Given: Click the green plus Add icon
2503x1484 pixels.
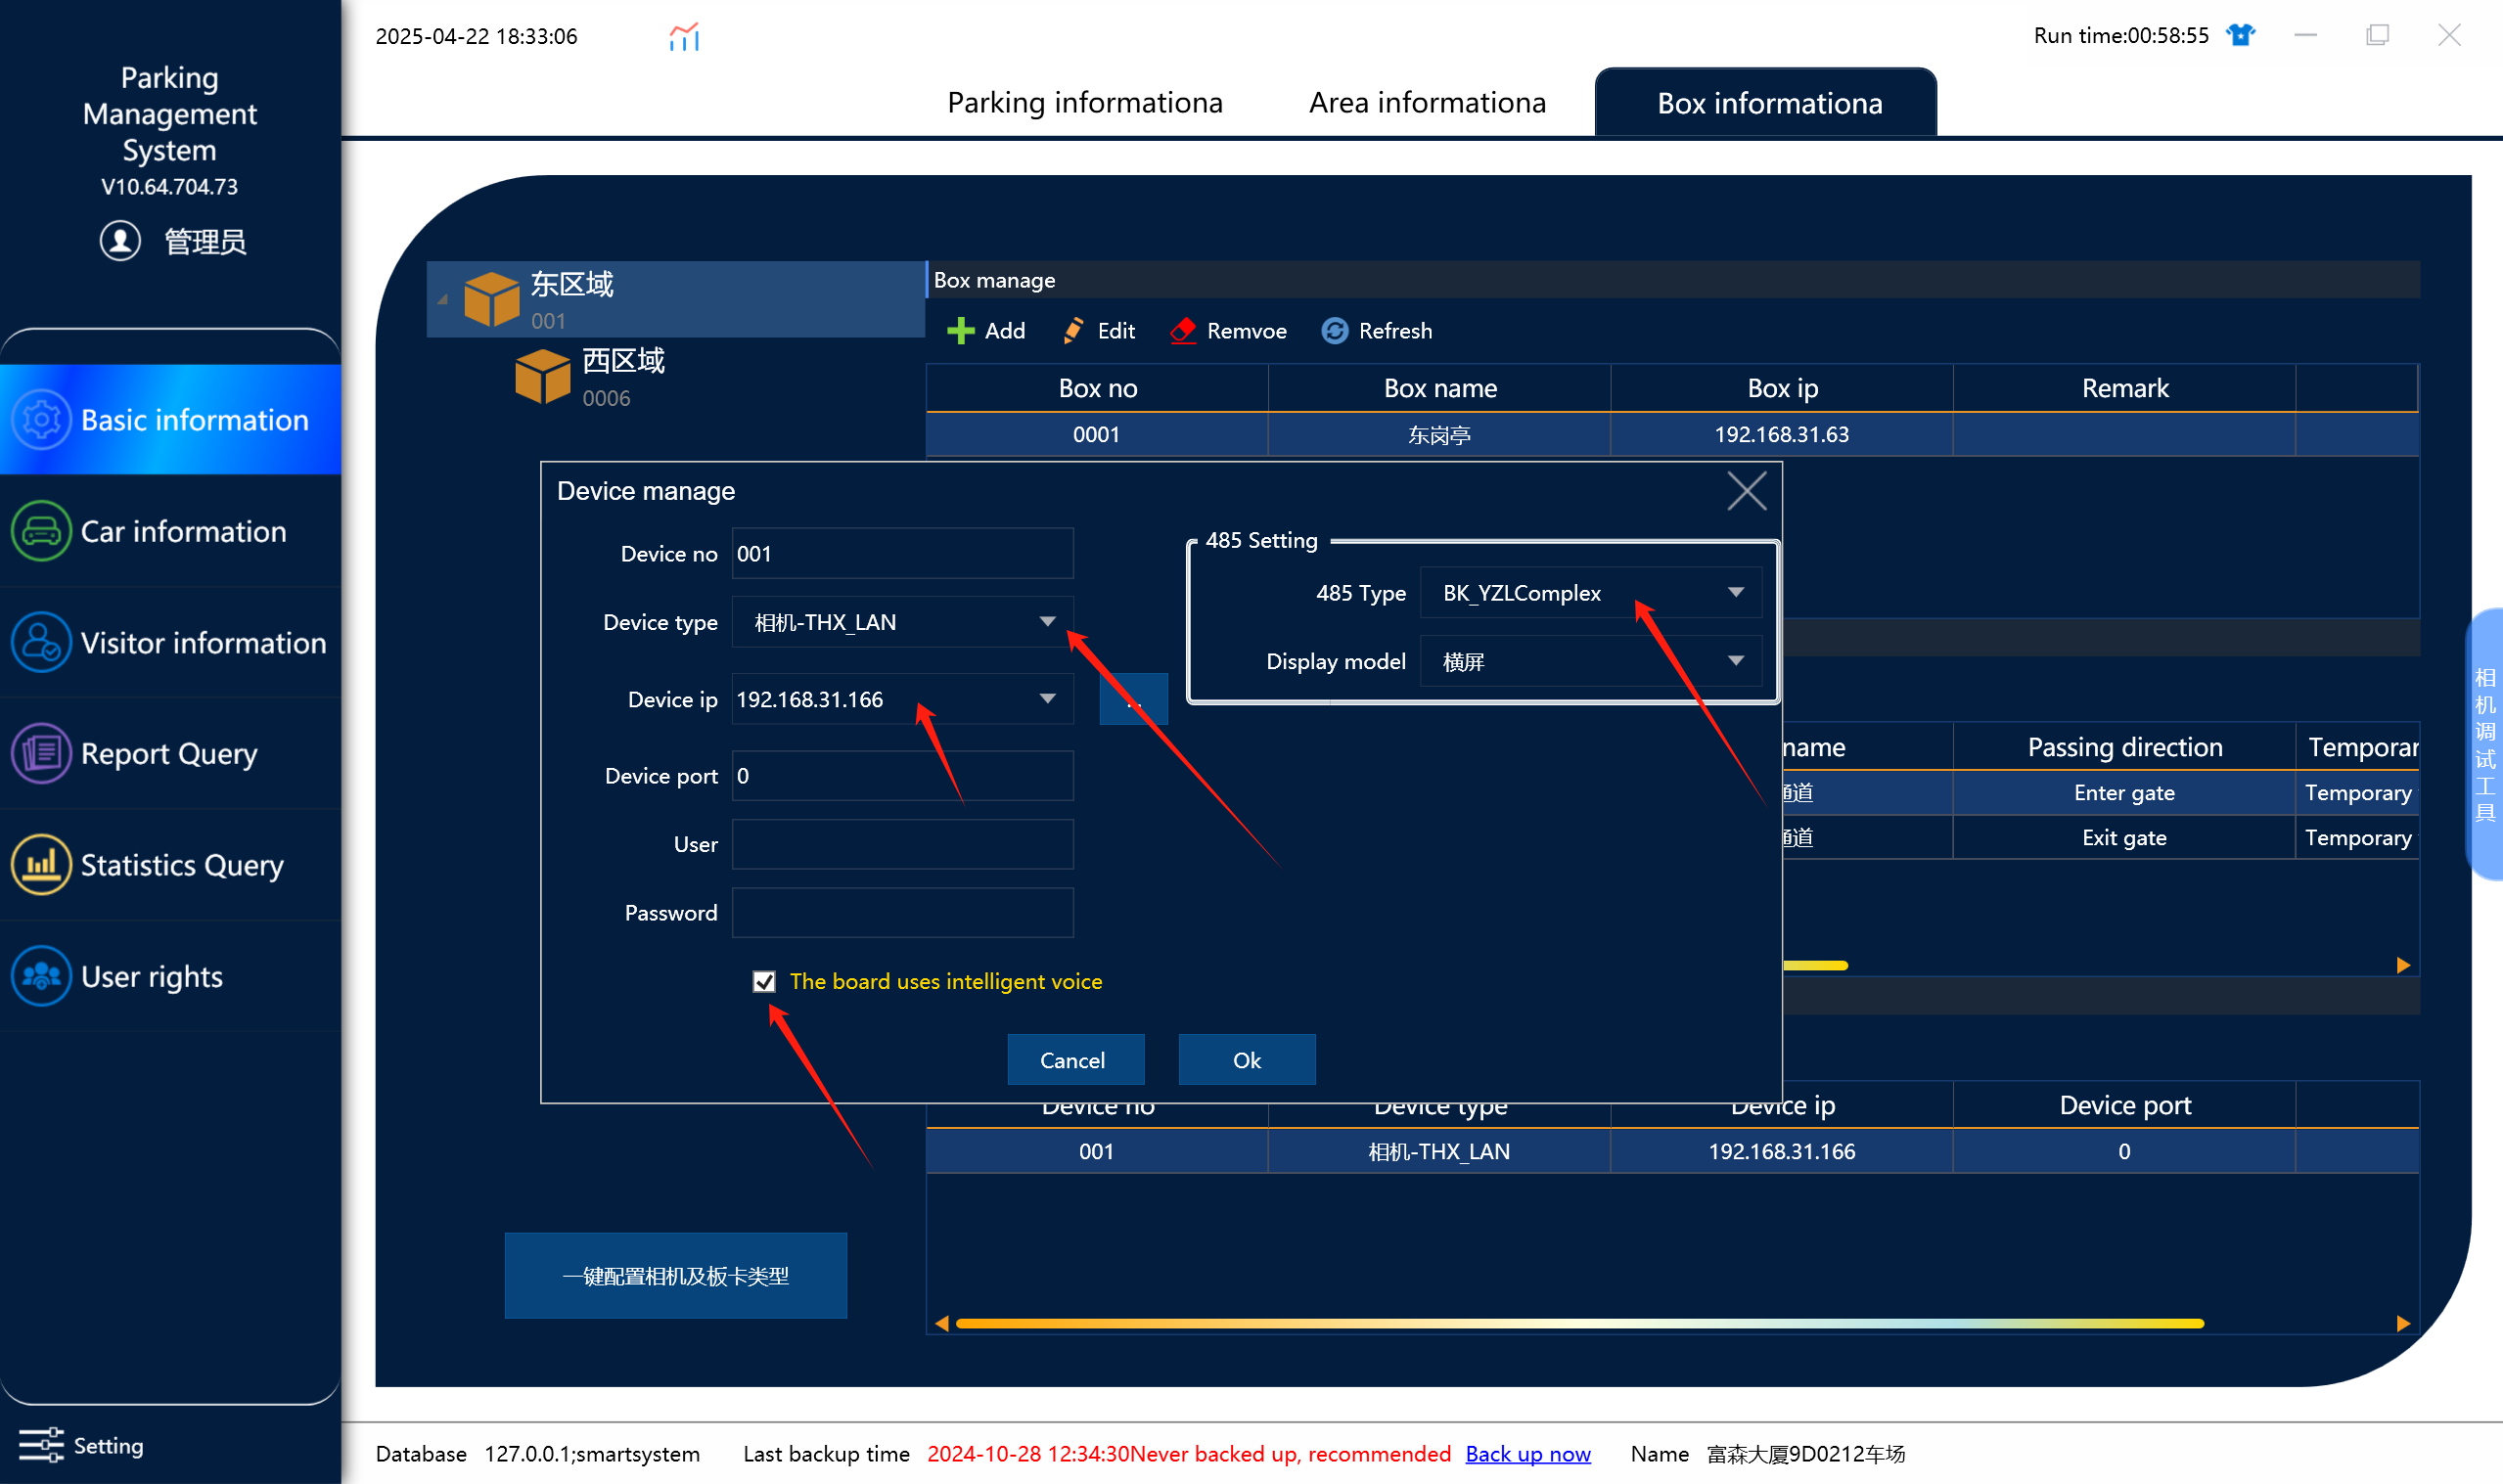Looking at the screenshot, I should pos(960,331).
